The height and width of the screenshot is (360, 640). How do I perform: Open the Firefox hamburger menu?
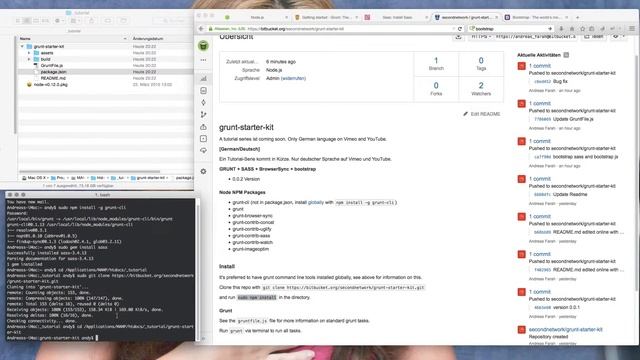pos(632,29)
